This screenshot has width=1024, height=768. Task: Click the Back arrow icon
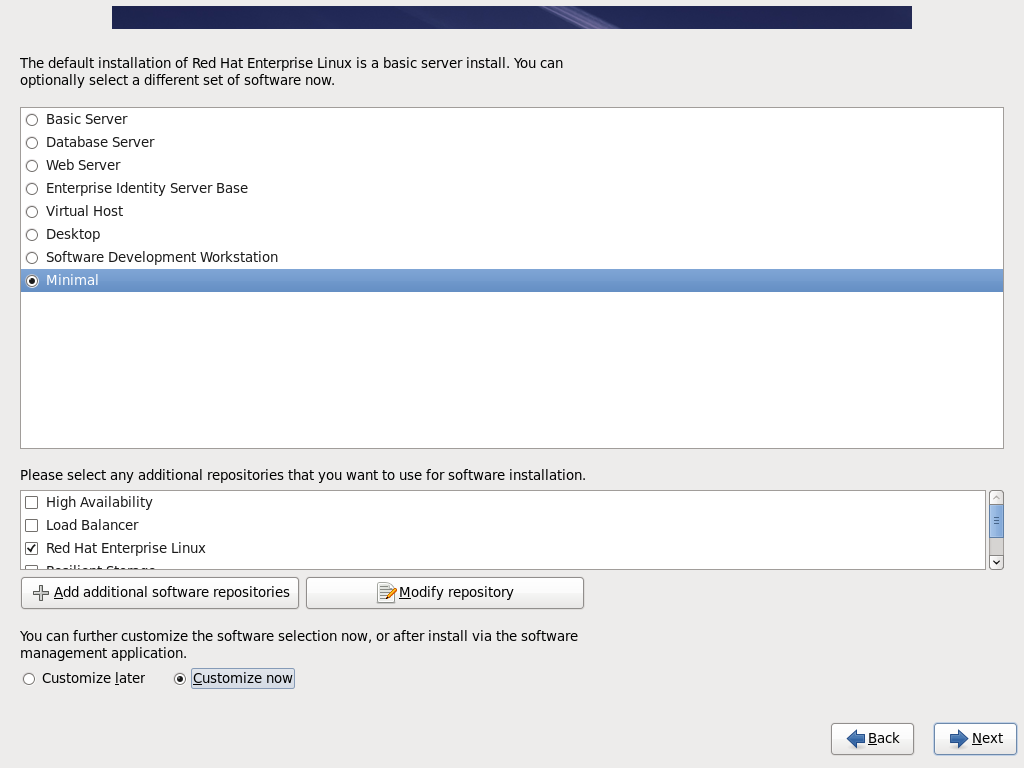click(x=856, y=739)
